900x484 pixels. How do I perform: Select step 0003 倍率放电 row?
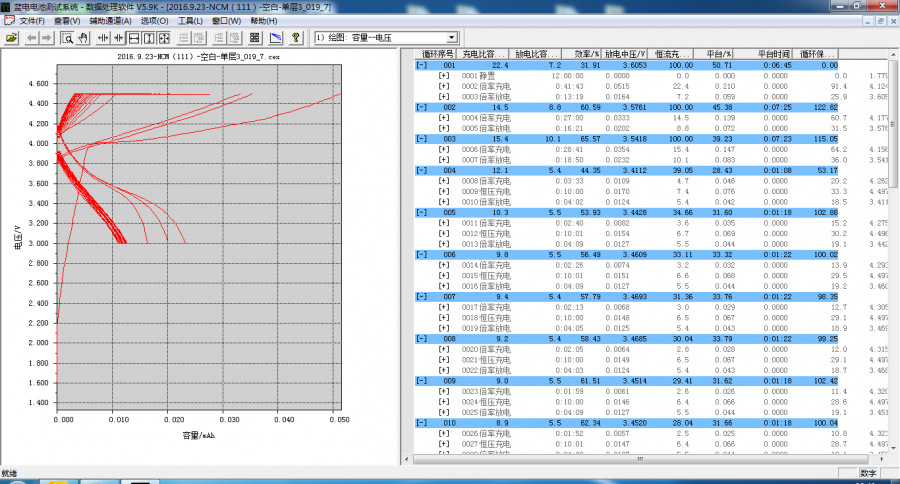coord(651,97)
